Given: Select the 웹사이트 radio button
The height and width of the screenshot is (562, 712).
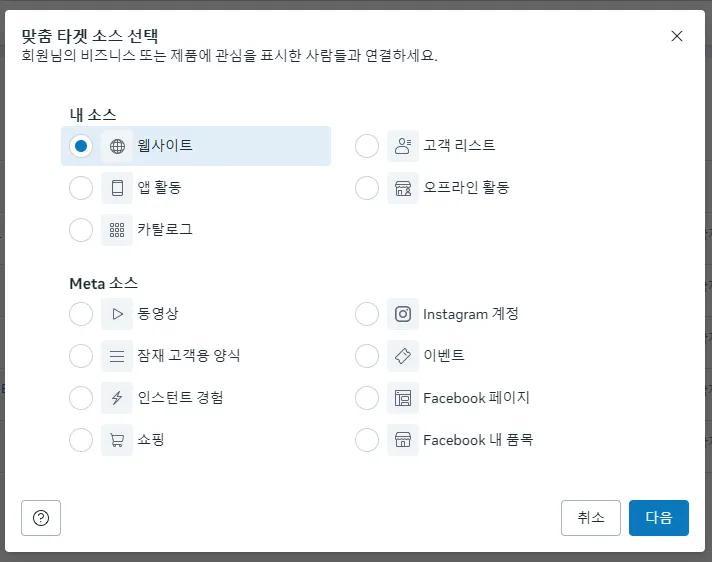Looking at the screenshot, I should [81, 146].
